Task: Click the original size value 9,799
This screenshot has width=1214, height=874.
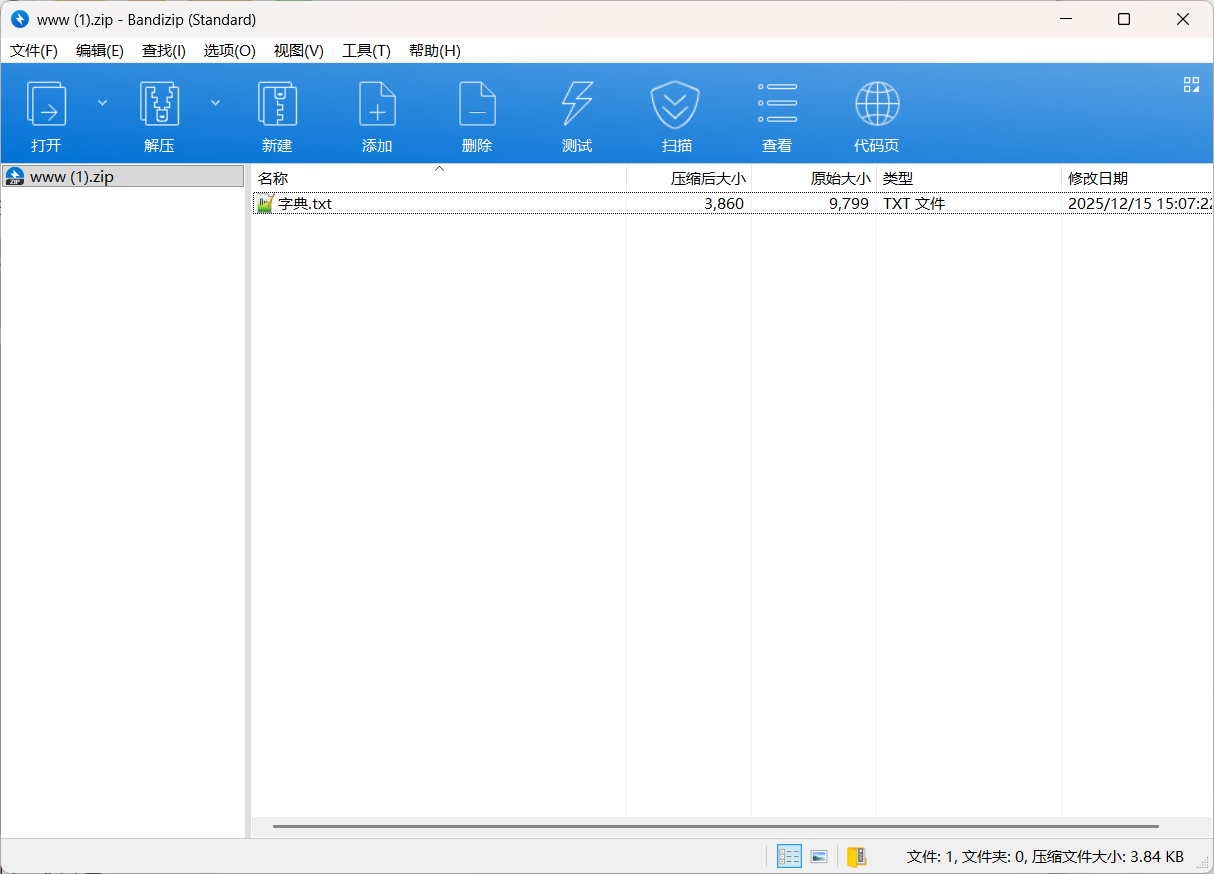Action: click(x=849, y=204)
